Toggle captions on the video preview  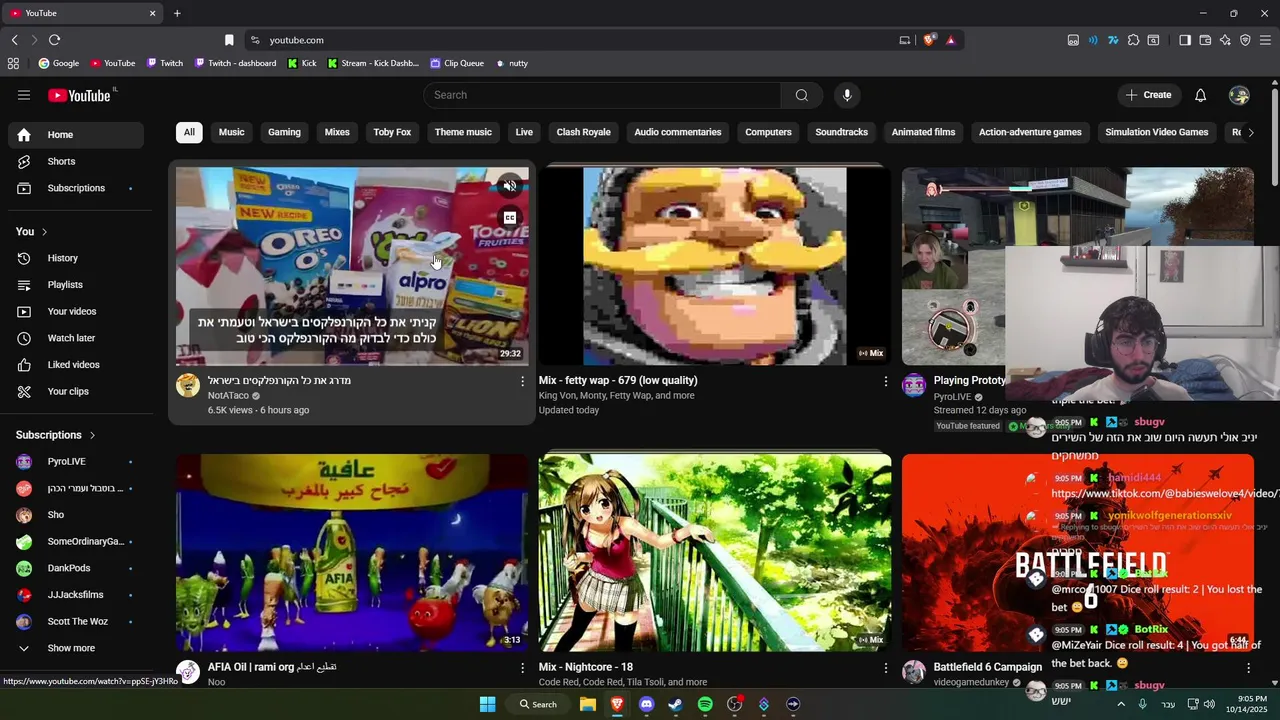click(x=510, y=217)
